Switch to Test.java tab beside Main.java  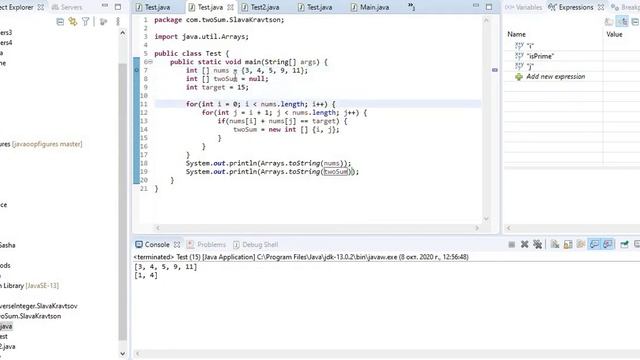point(315,7)
